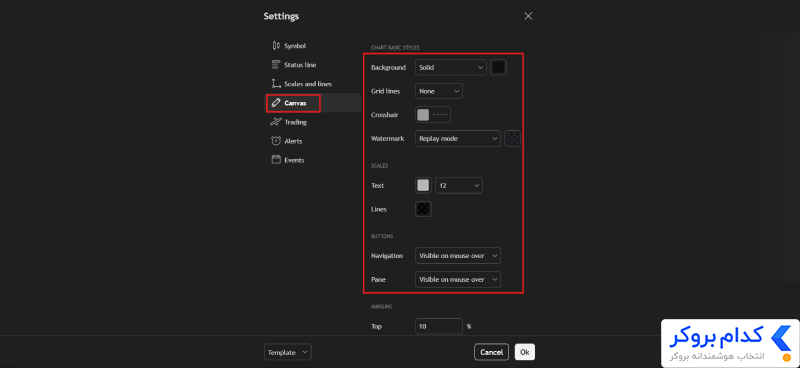800x368 pixels.
Task: Open the Watermark dropdown showing Replay mode
Action: point(458,138)
